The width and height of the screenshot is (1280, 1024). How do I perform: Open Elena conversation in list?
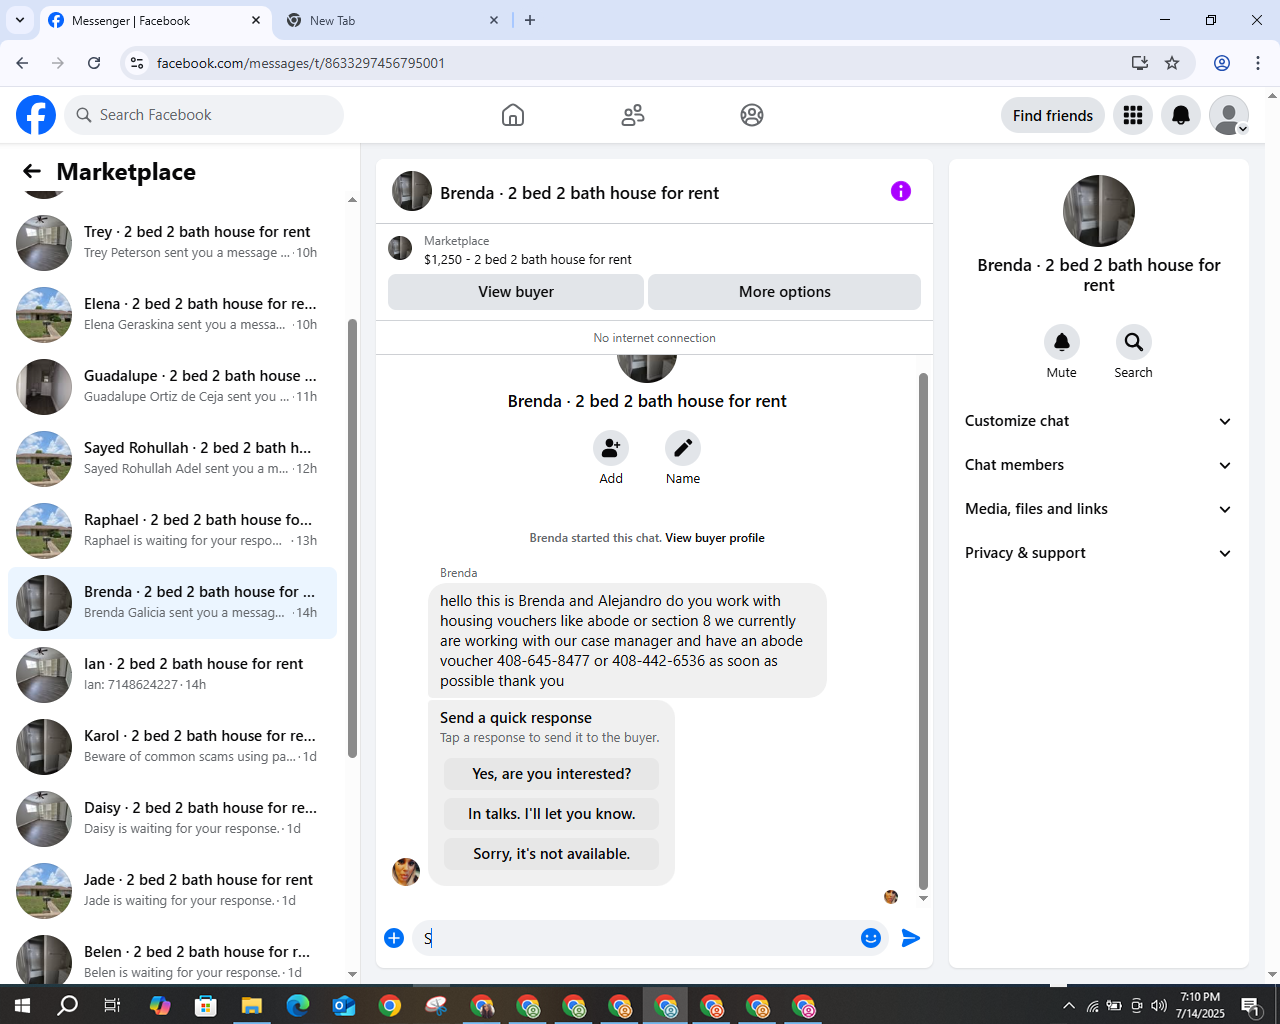pyautogui.click(x=172, y=314)
